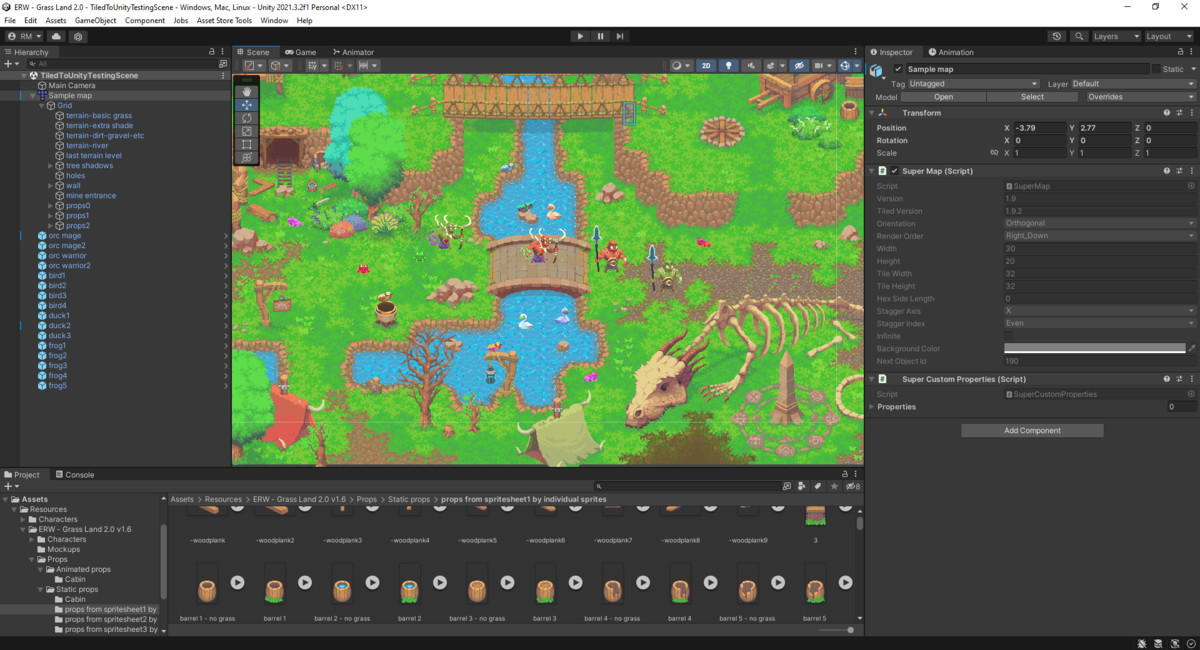Viewport: 1200px width, 650px height.
Task: Select the barrel 2 sprite thumbnail
Action: click(x=410, y=588)
